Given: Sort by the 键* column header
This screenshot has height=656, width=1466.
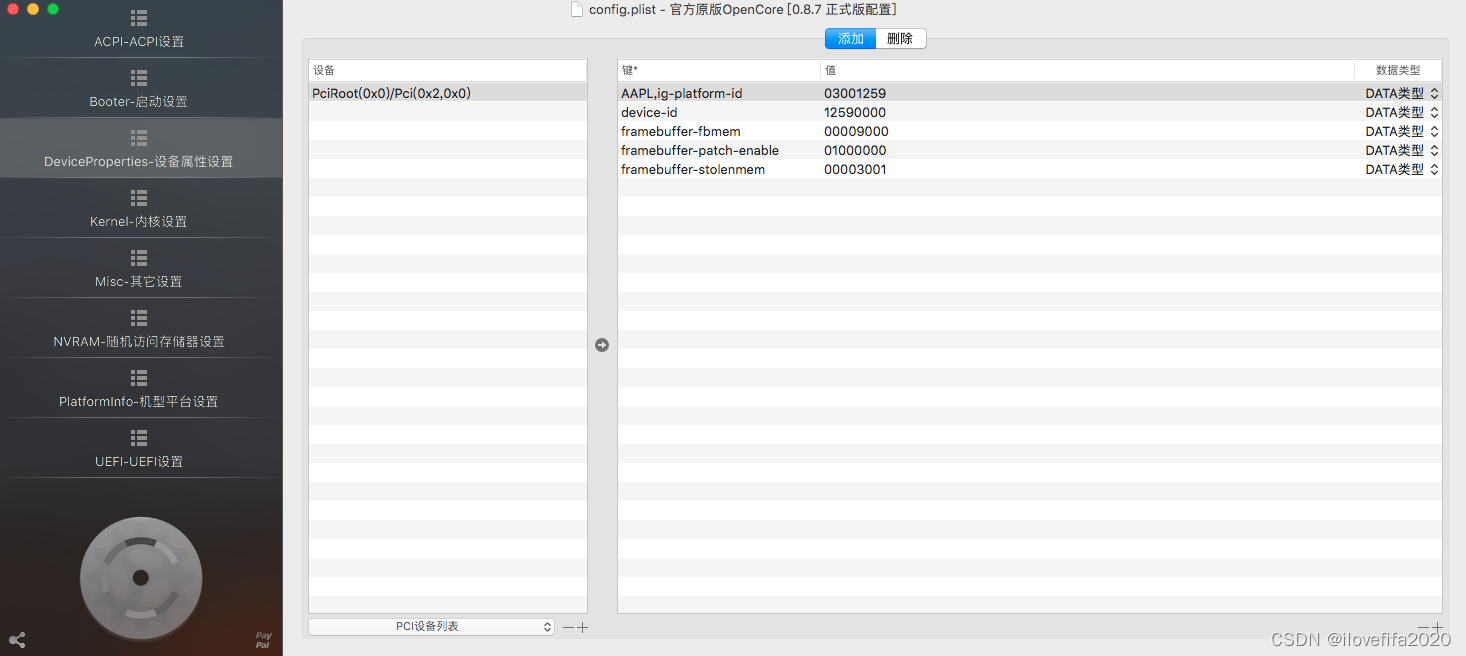Looking at the screenshot, I should tap(719, 70).
